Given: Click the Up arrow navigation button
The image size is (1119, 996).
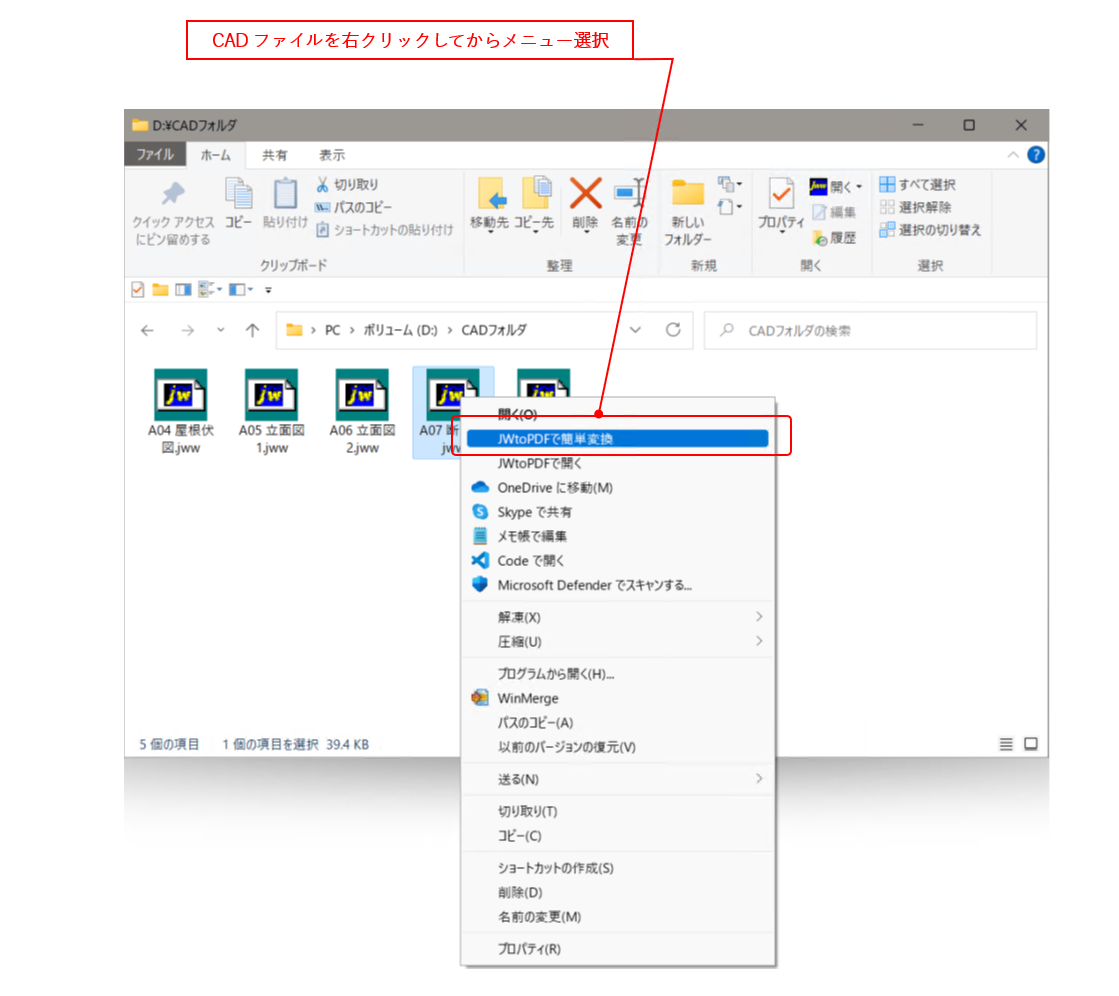Looking at the screenshot, I should click(253, 330).
